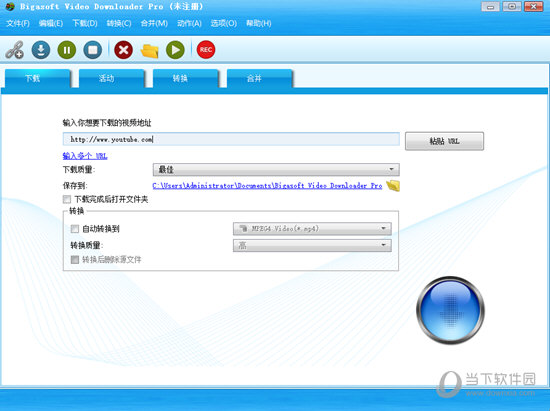Viewport: 550px width, 411px height.
Task: Switch to the 下载 tab
Action: coord(38,78)
